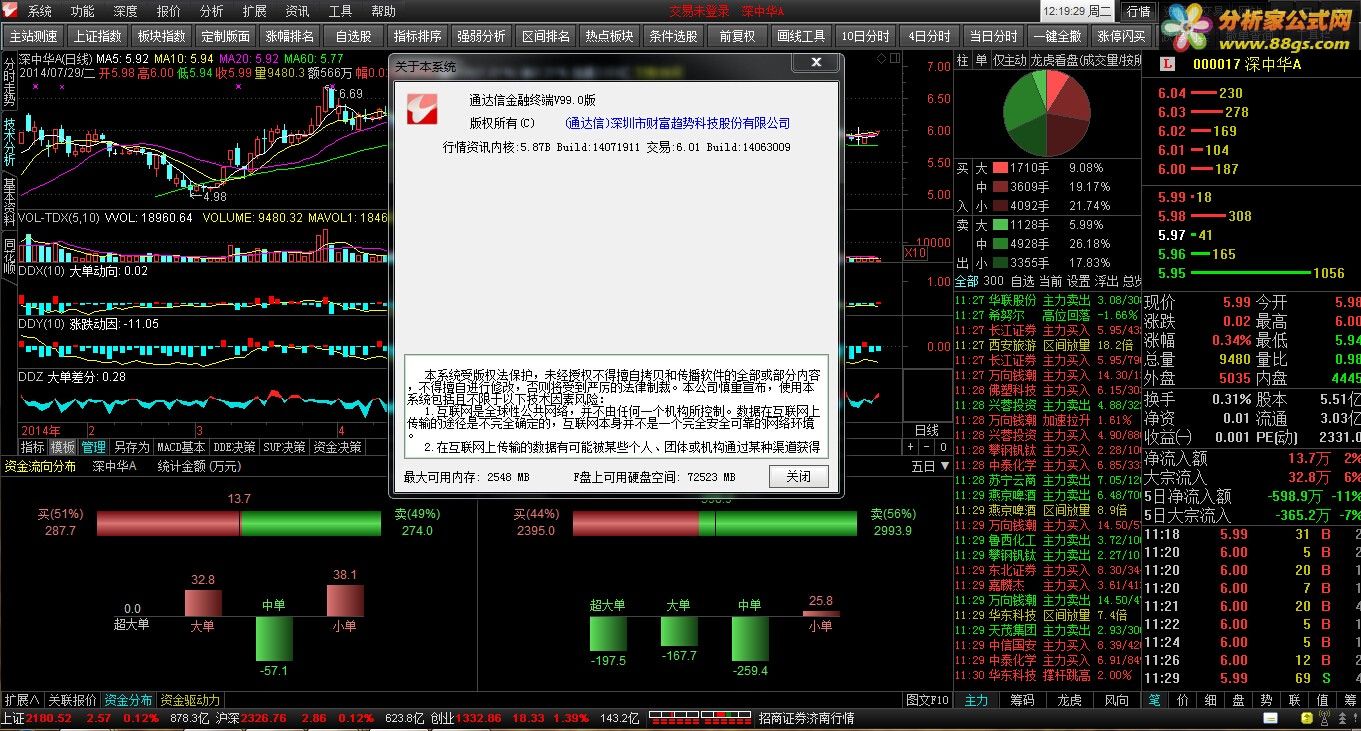Select the 资金决策 template tab
Screen dimensions: 1361x731
tap(337, 447)
